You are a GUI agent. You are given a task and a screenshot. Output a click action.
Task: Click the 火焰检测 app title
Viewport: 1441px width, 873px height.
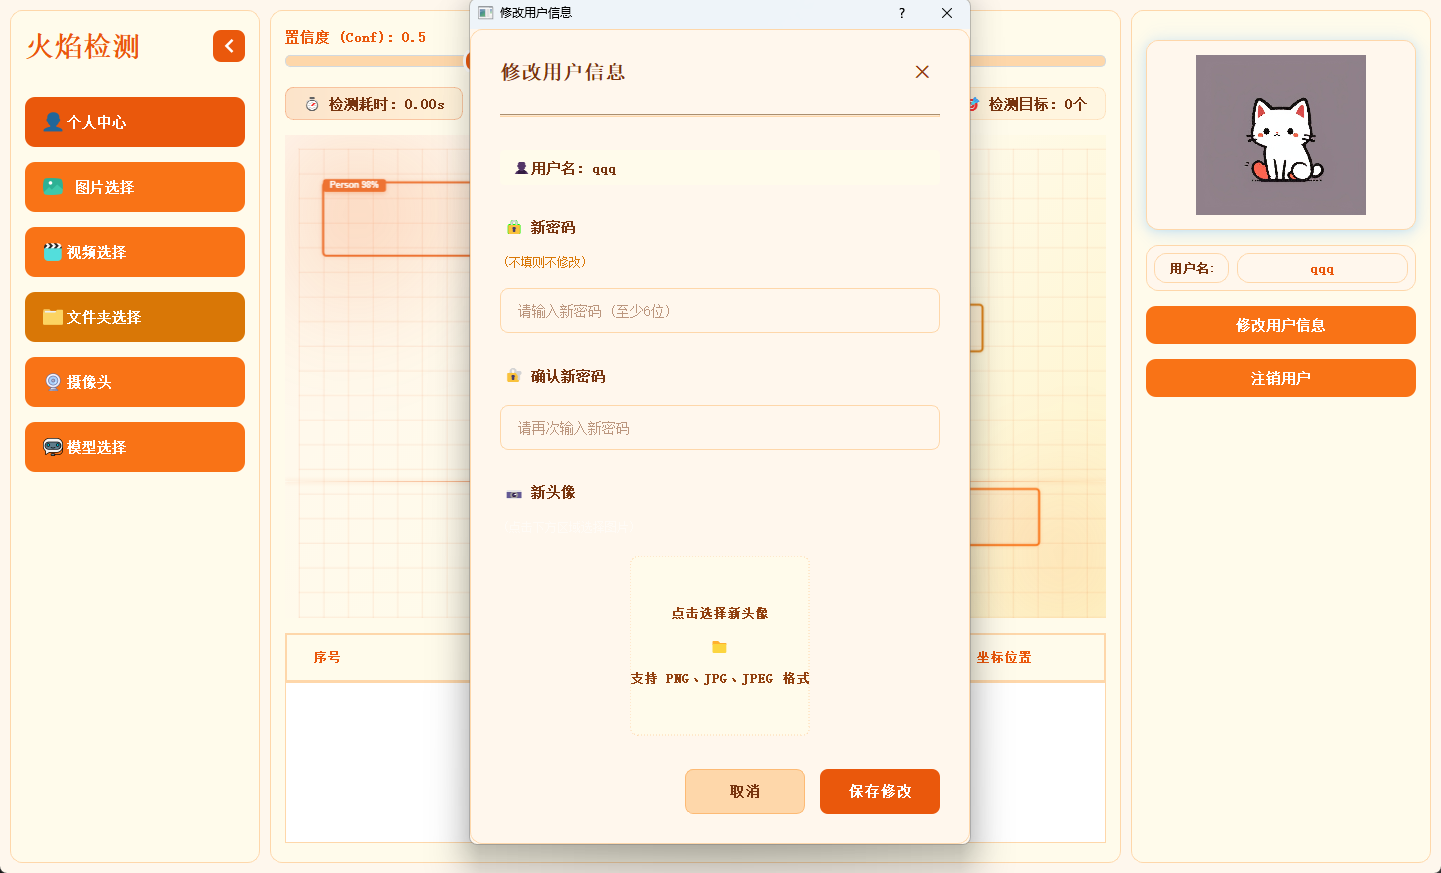click(83, 46)
